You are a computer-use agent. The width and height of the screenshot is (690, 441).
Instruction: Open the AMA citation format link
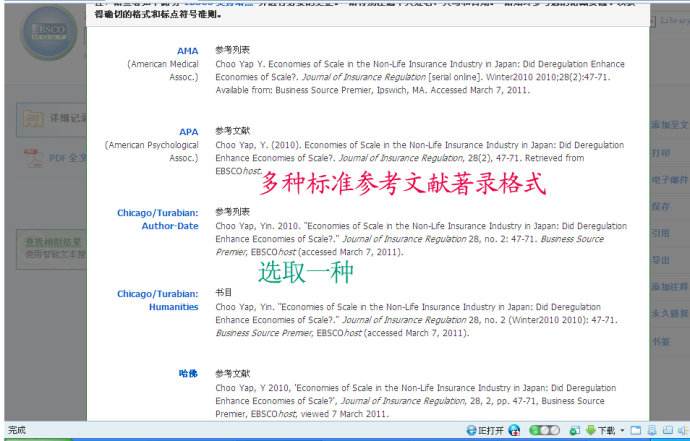[187, 51]
